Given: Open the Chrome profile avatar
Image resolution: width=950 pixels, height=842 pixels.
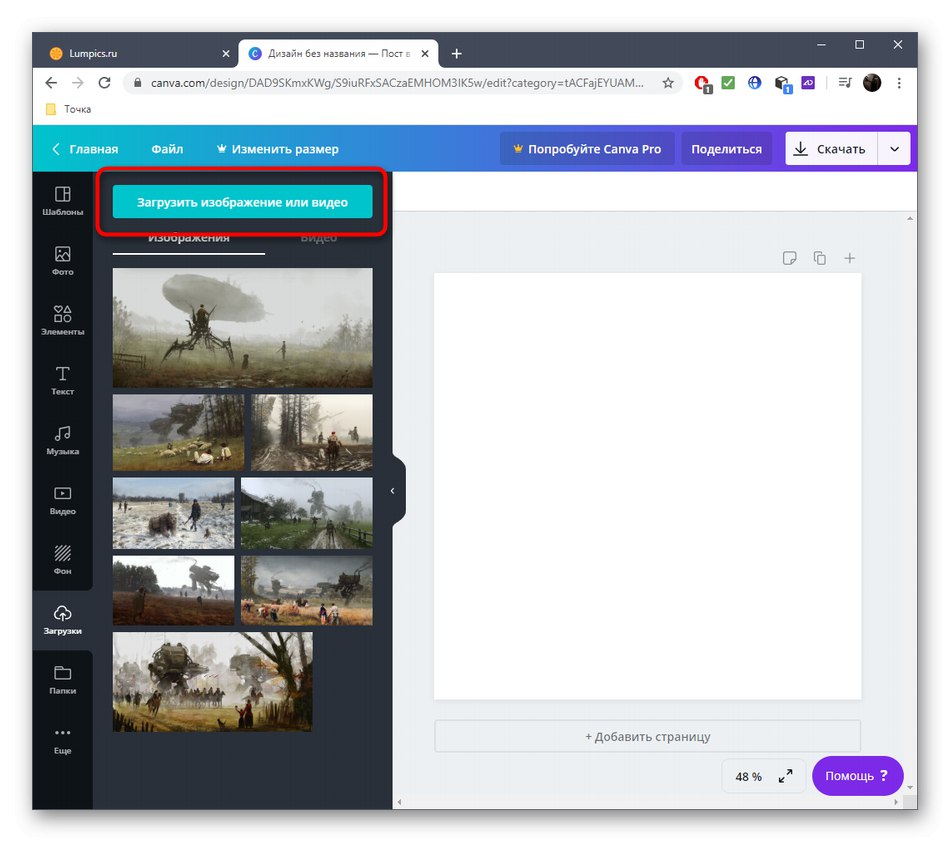Looking at the screenshot, I should point(872,82).
